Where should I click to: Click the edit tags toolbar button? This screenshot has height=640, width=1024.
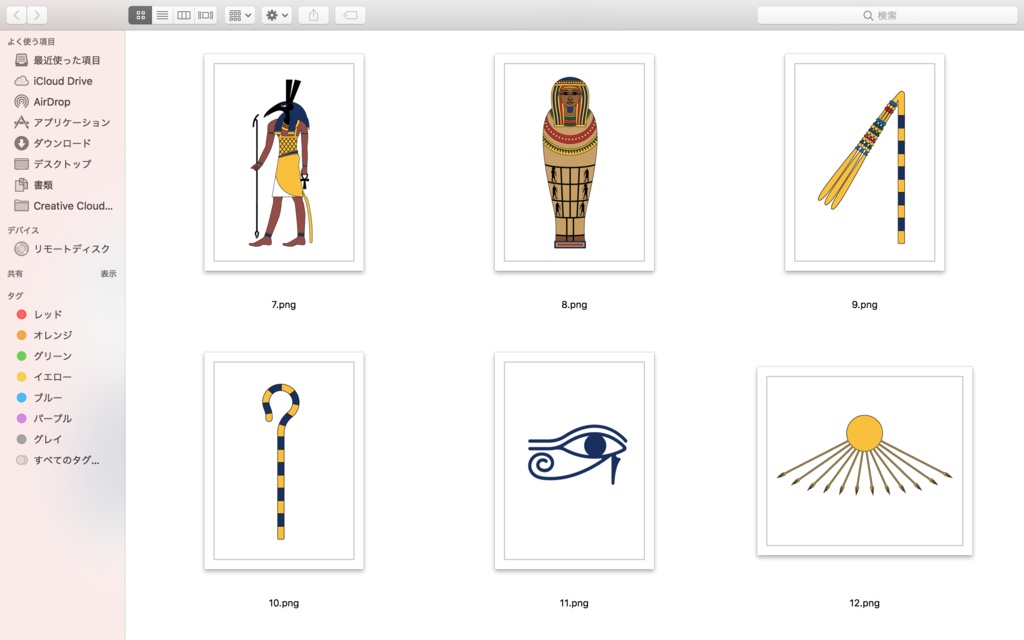point(350,15)
